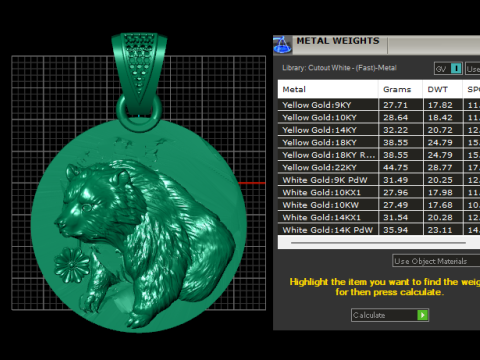Click the green Calculate arrow icon
Screen dimensions: 480x360
(422, 315)
